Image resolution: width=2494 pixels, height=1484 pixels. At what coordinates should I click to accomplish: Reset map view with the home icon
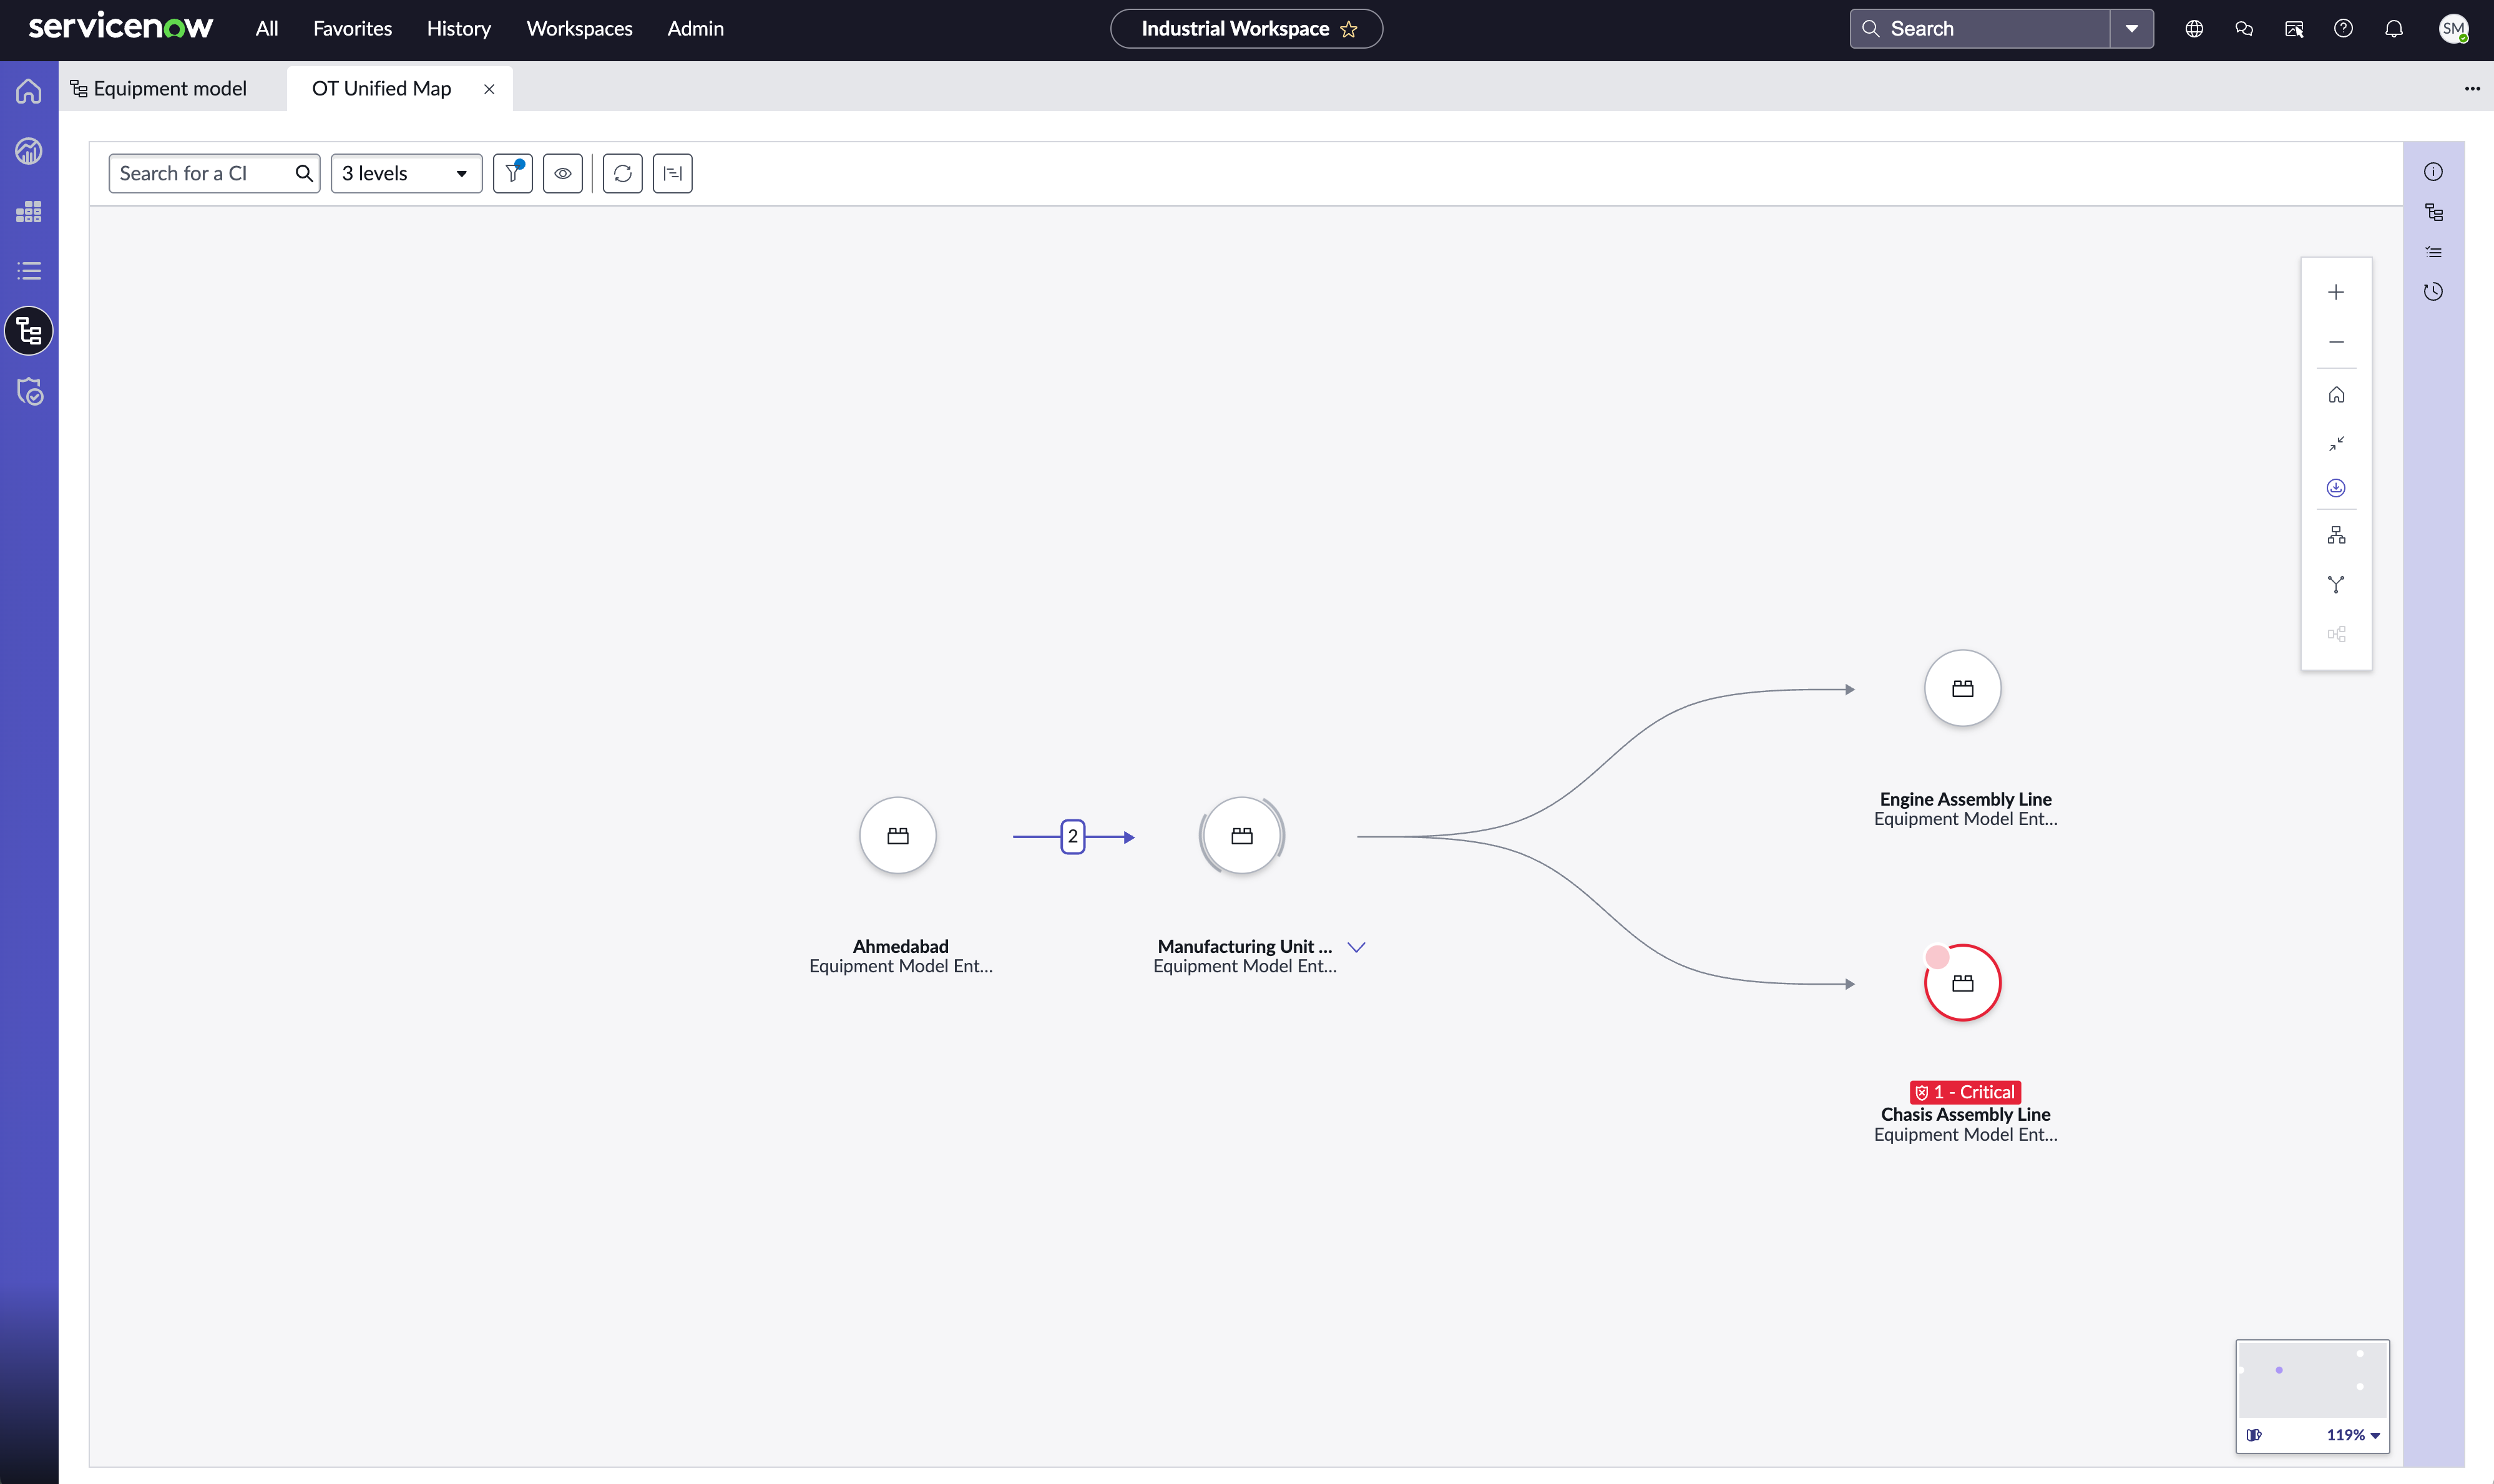2336,395
